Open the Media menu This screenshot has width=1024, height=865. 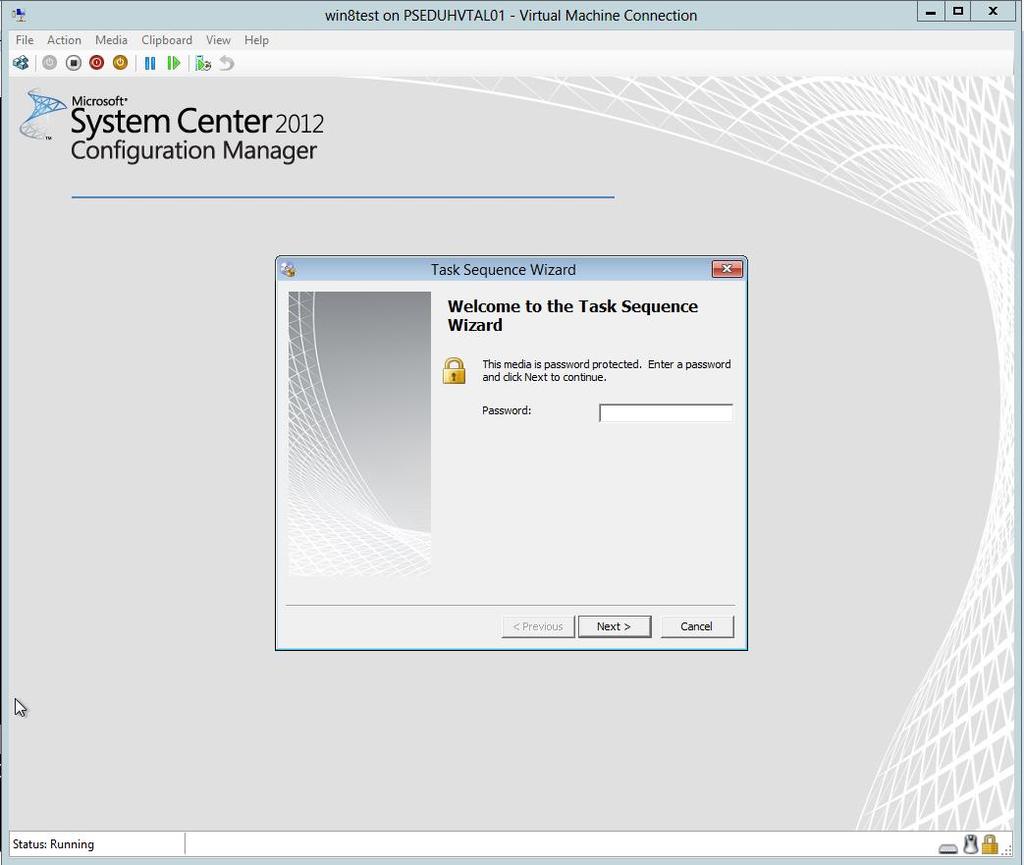111,40
